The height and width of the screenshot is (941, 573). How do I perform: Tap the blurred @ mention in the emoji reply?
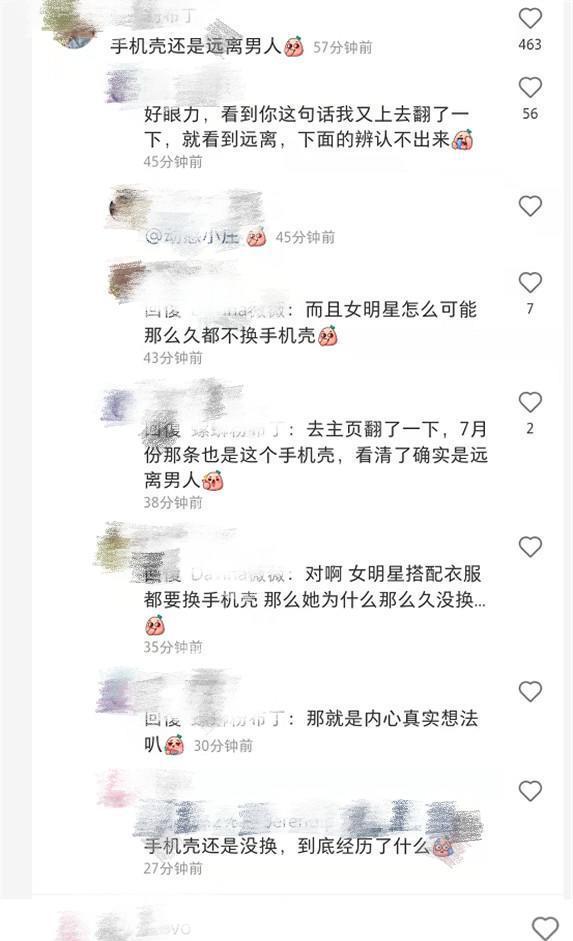[x=193, y=237]
